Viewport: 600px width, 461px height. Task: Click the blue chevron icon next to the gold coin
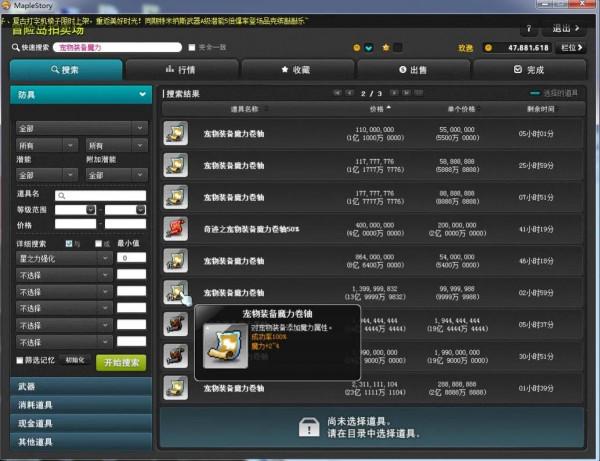pos(369,48)
